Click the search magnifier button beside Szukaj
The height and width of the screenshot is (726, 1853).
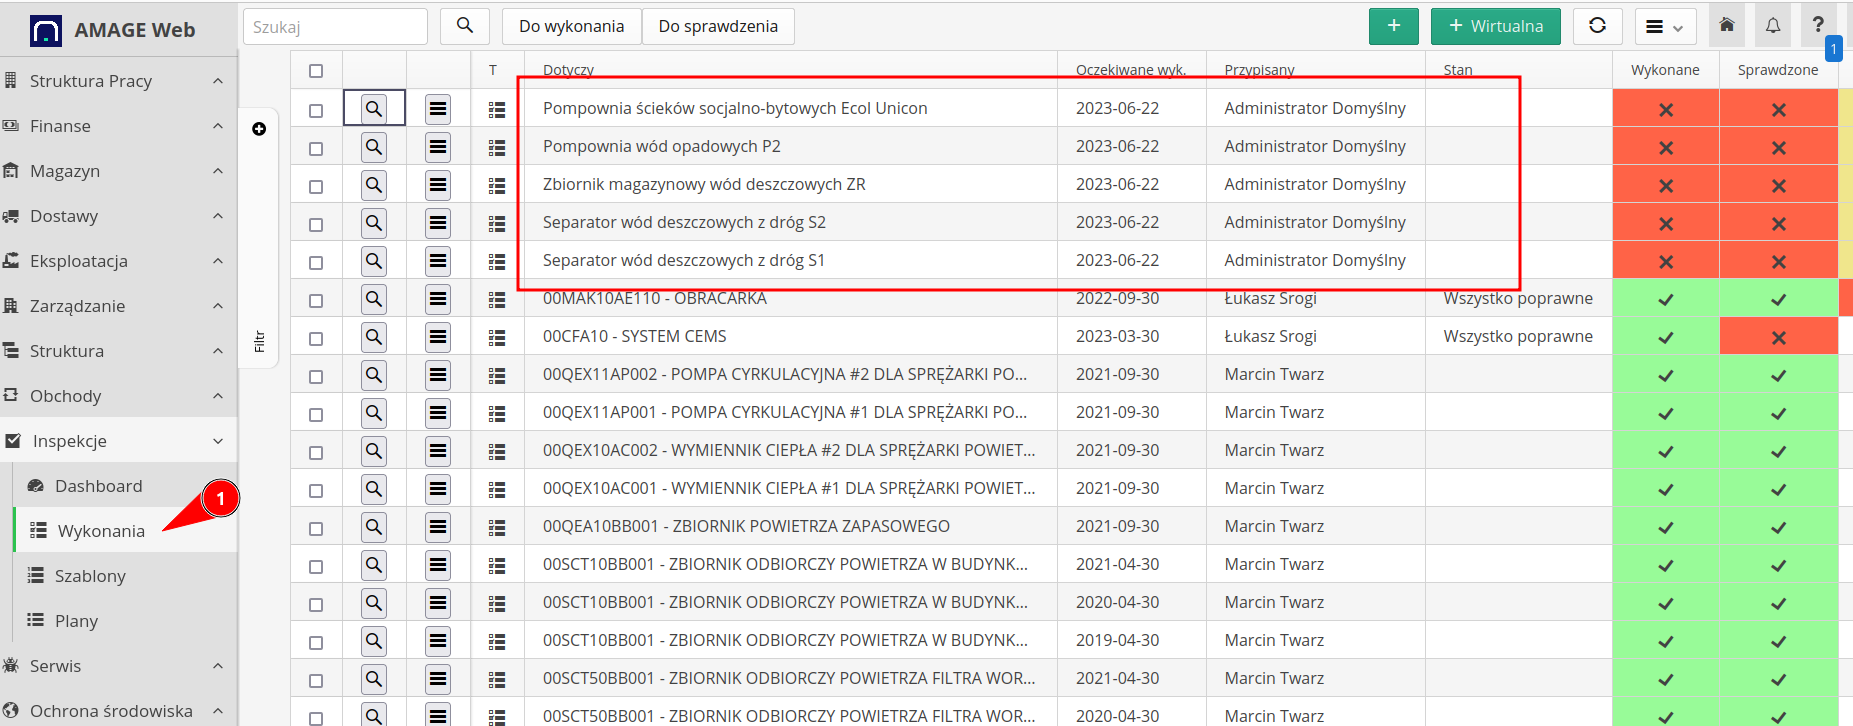coord(464,26)
